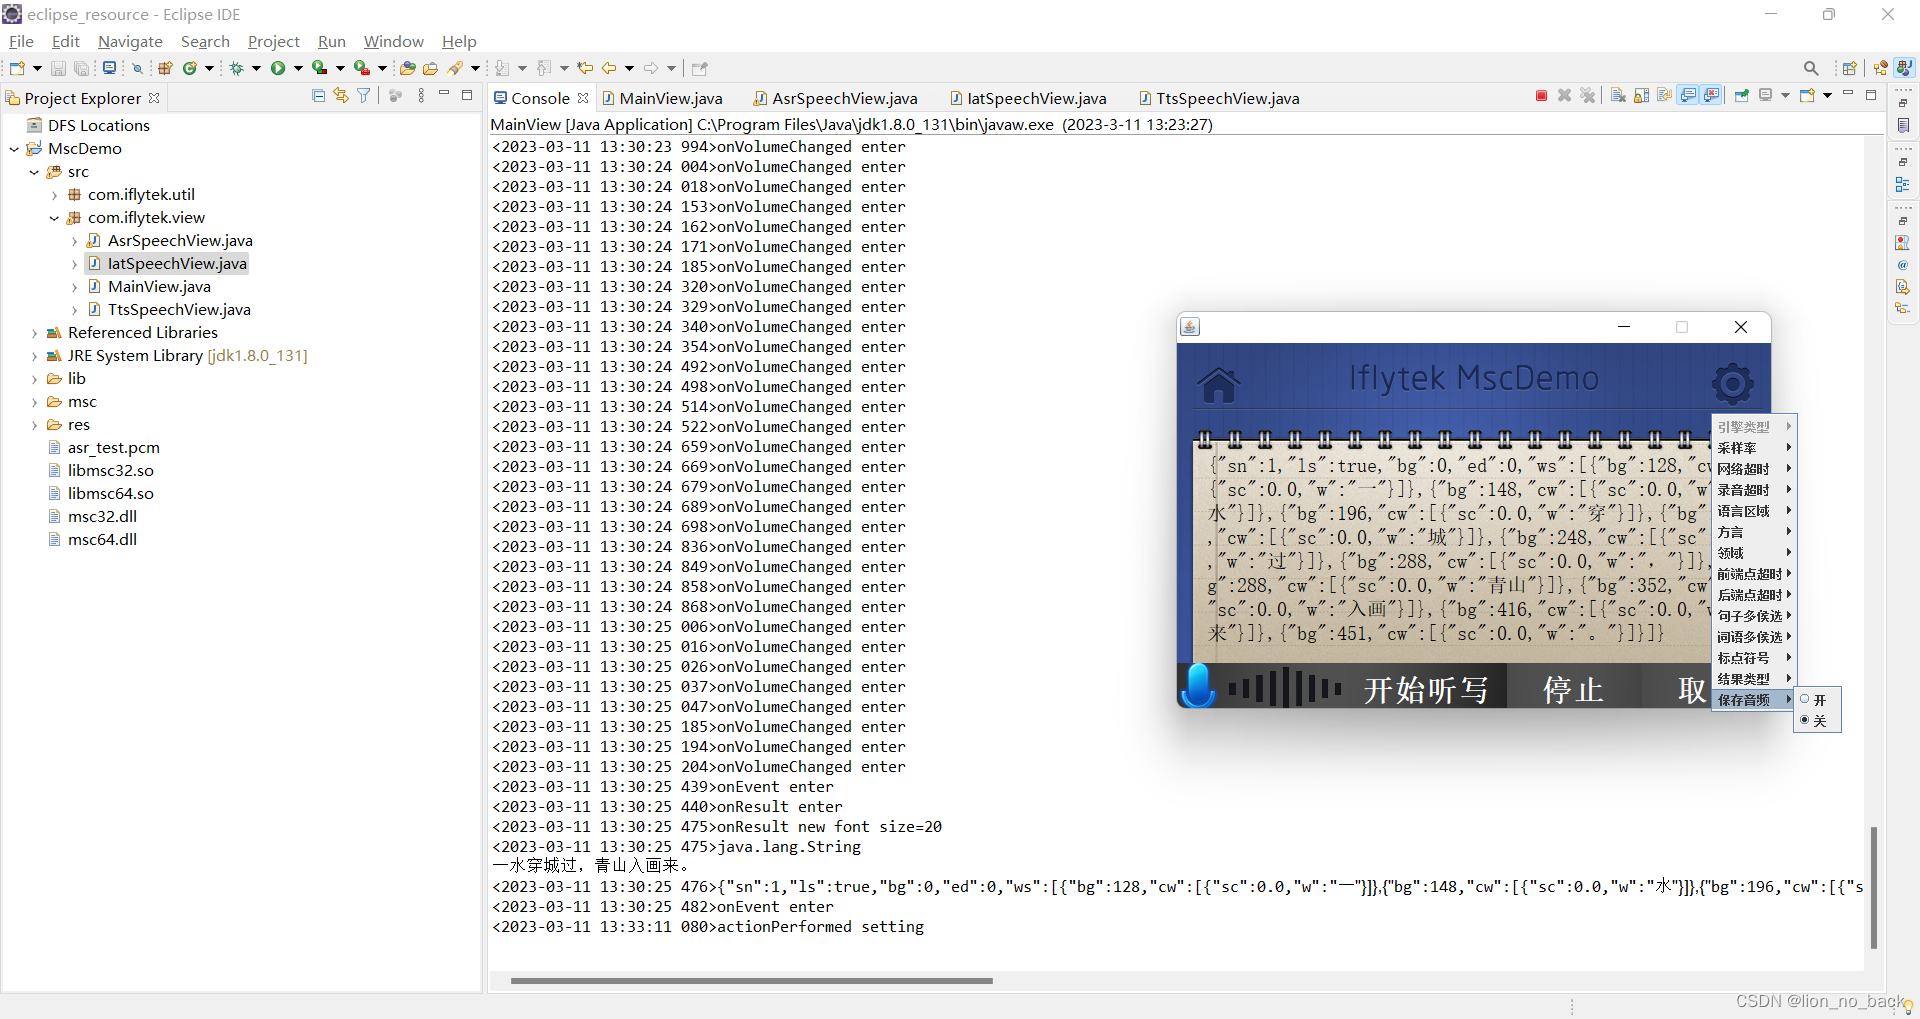The width and height of the screenshot is (1920, 1019).
Task: Click the red Terminate button in the Console
Action: pos(1541,95)
